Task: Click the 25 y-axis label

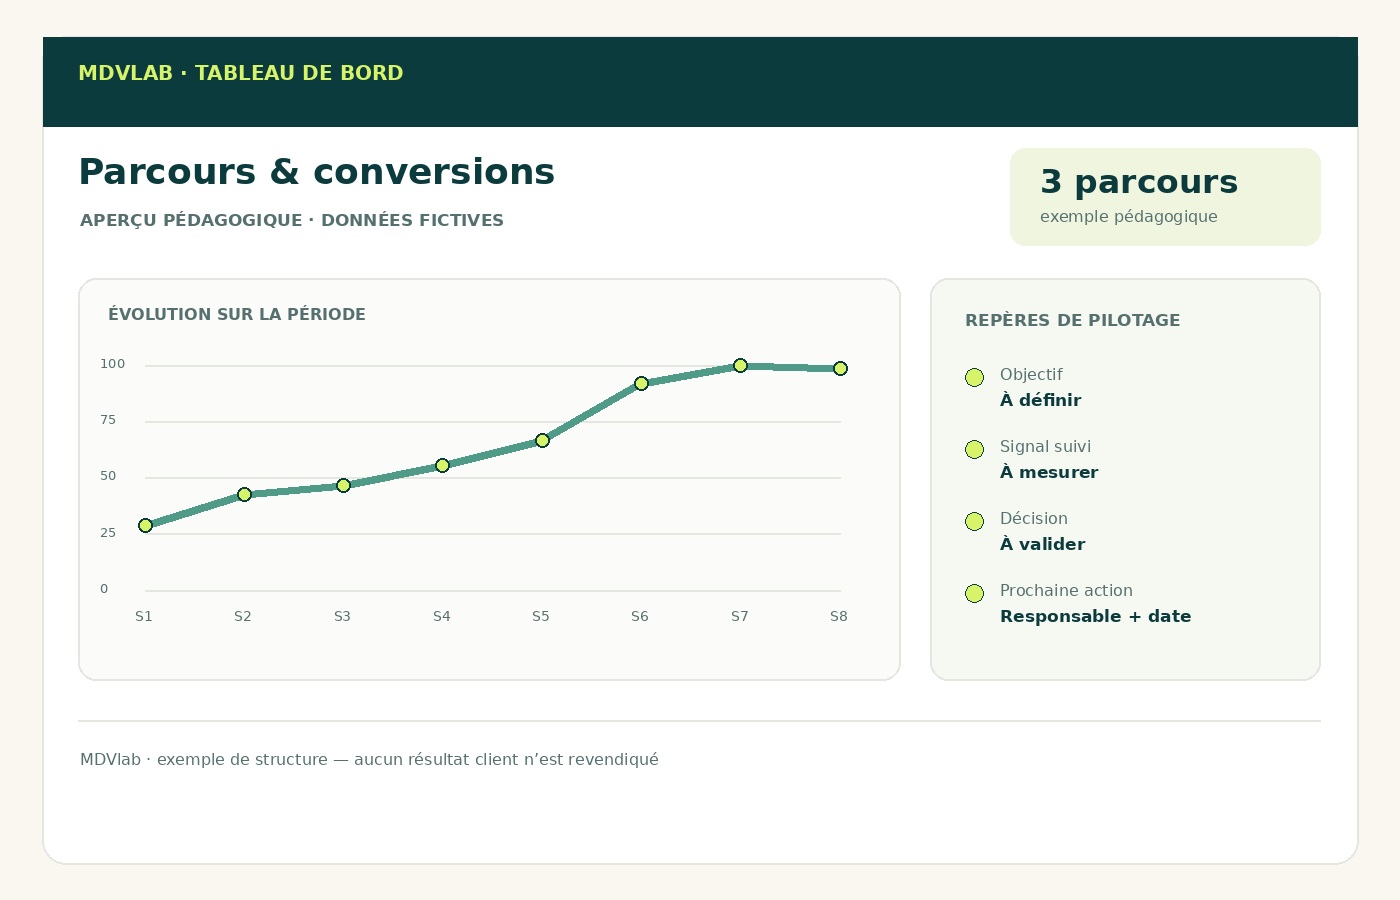Action: click(x=108, y=533)
